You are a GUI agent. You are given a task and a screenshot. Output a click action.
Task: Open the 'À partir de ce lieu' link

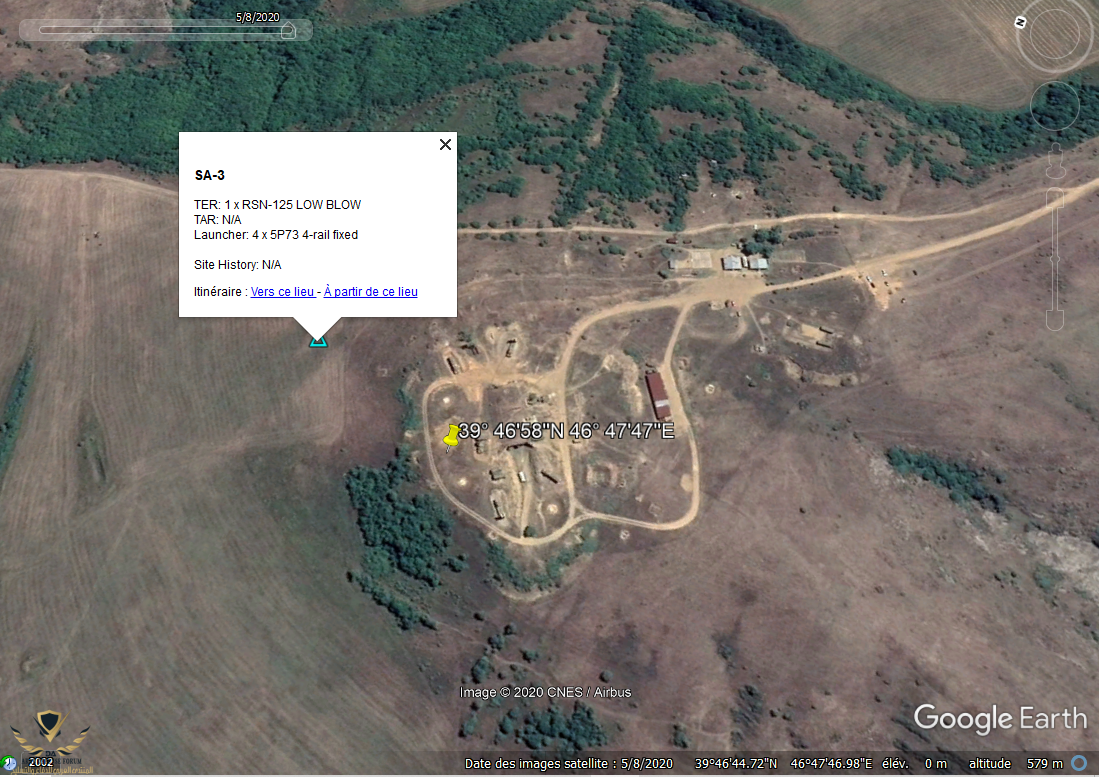tap(370, 292)
